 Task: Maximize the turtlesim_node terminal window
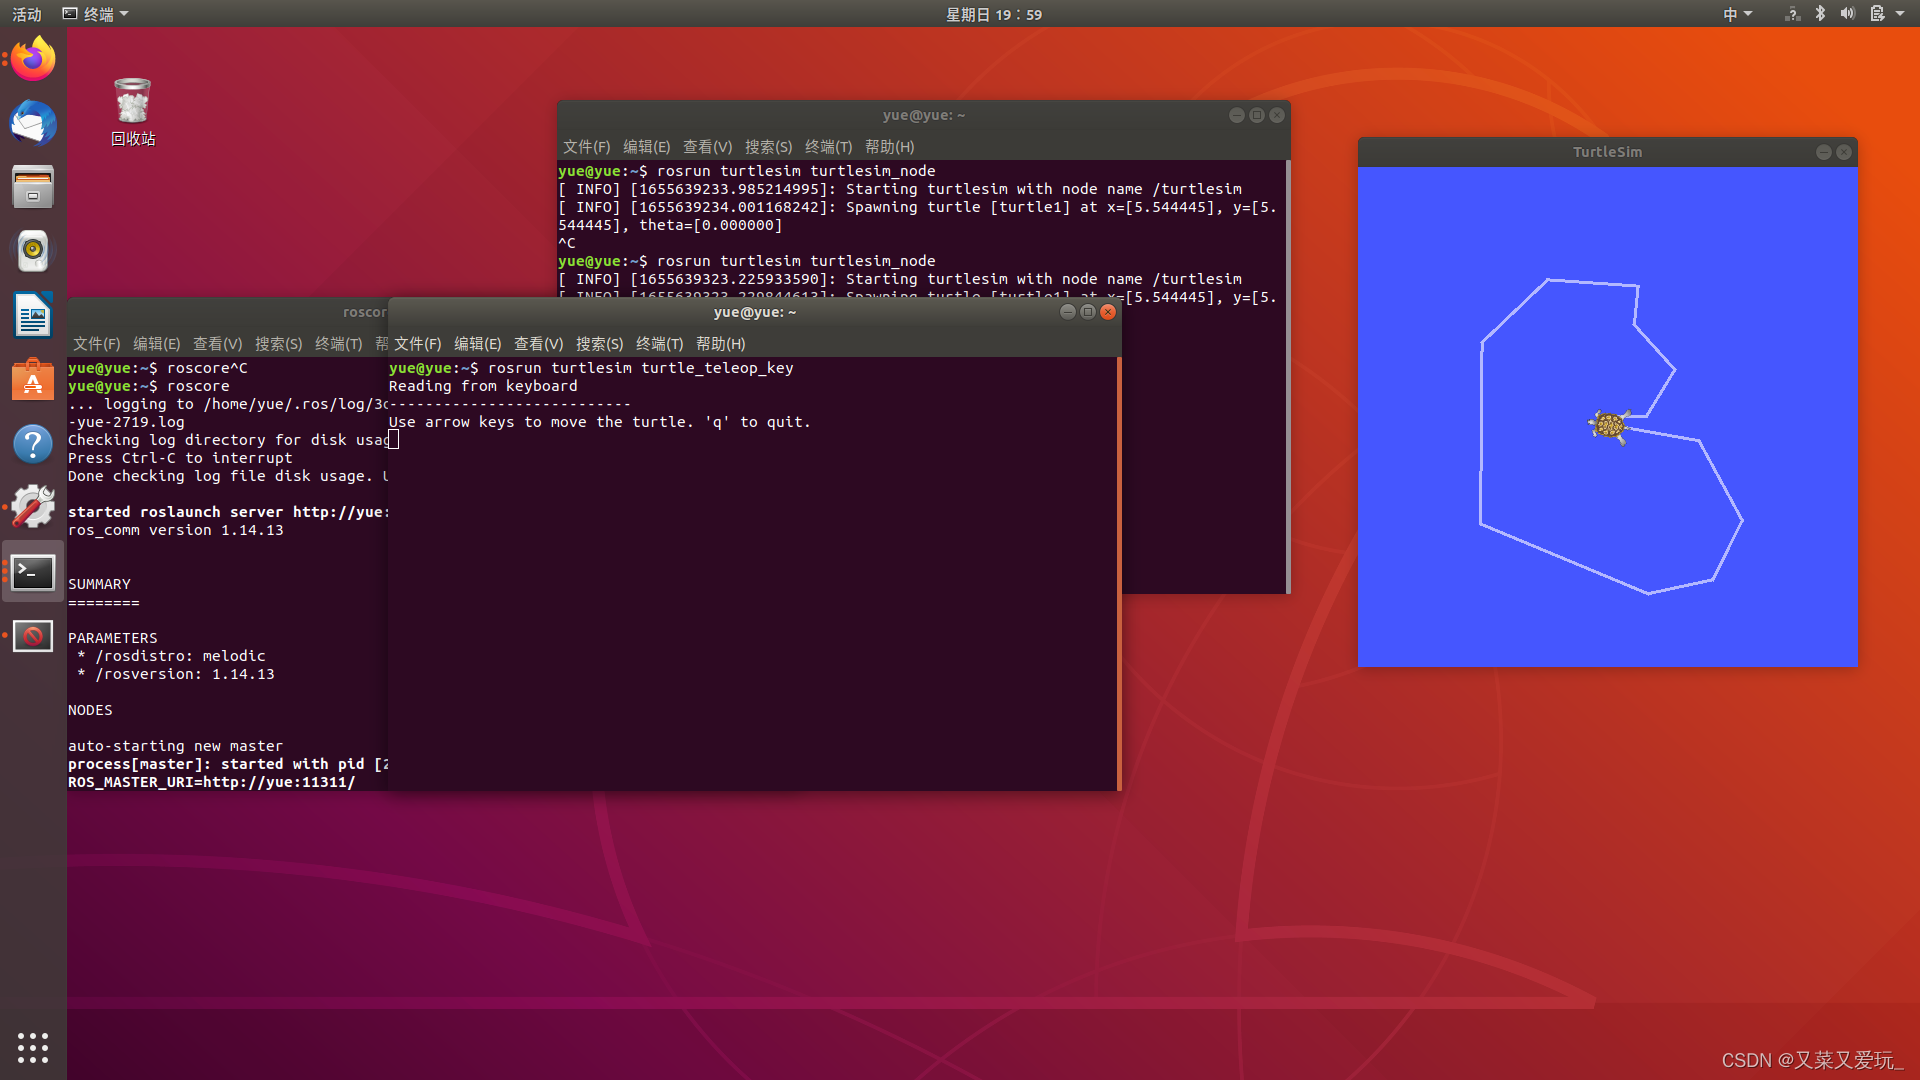[1257, 115]
